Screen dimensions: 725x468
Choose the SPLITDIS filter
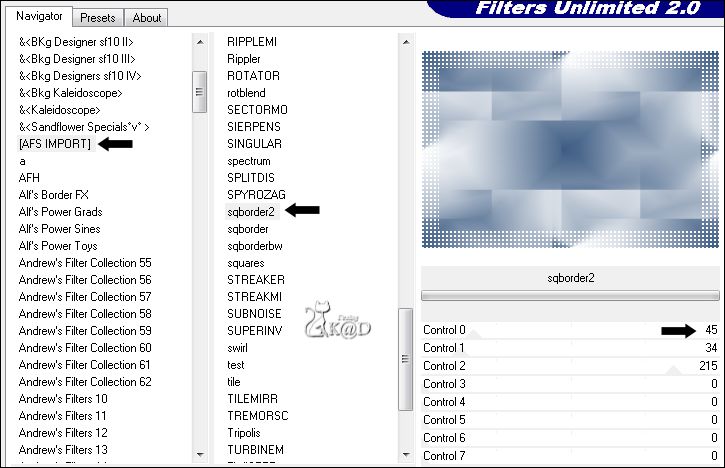[x=251, y=178]
